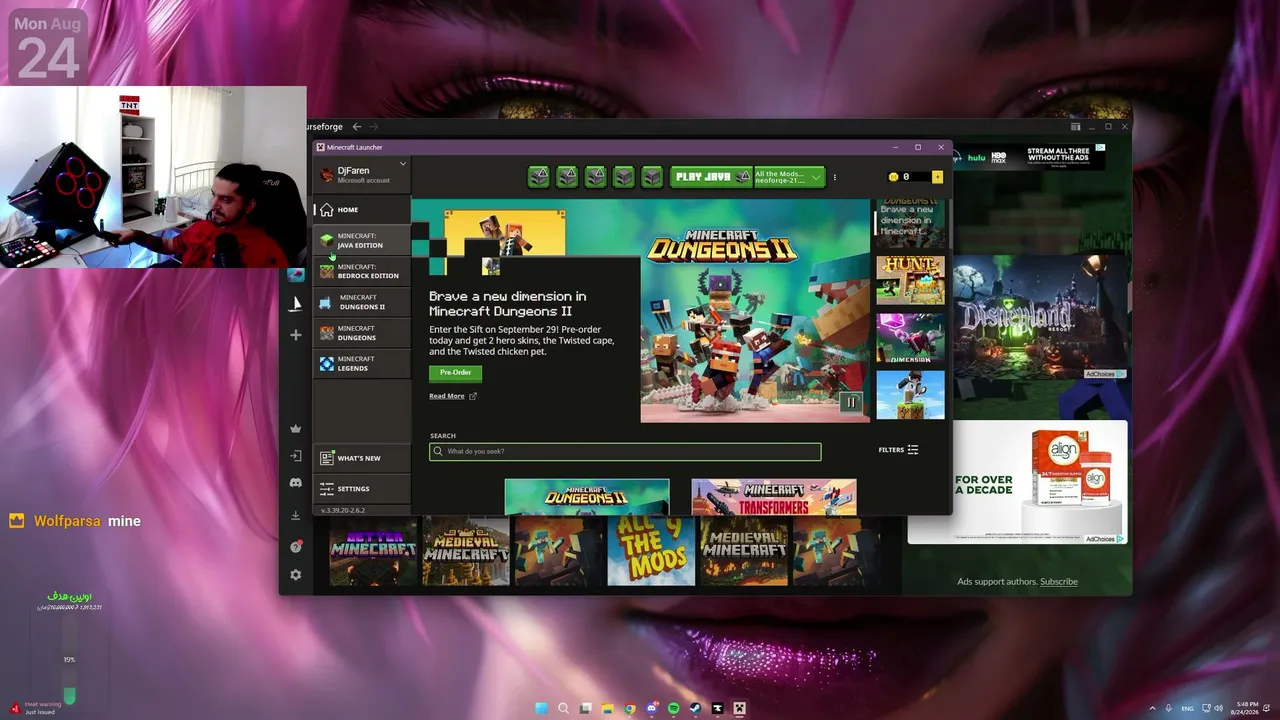
Task: Open What's New in the launcher
Action: tap(361, 458)
